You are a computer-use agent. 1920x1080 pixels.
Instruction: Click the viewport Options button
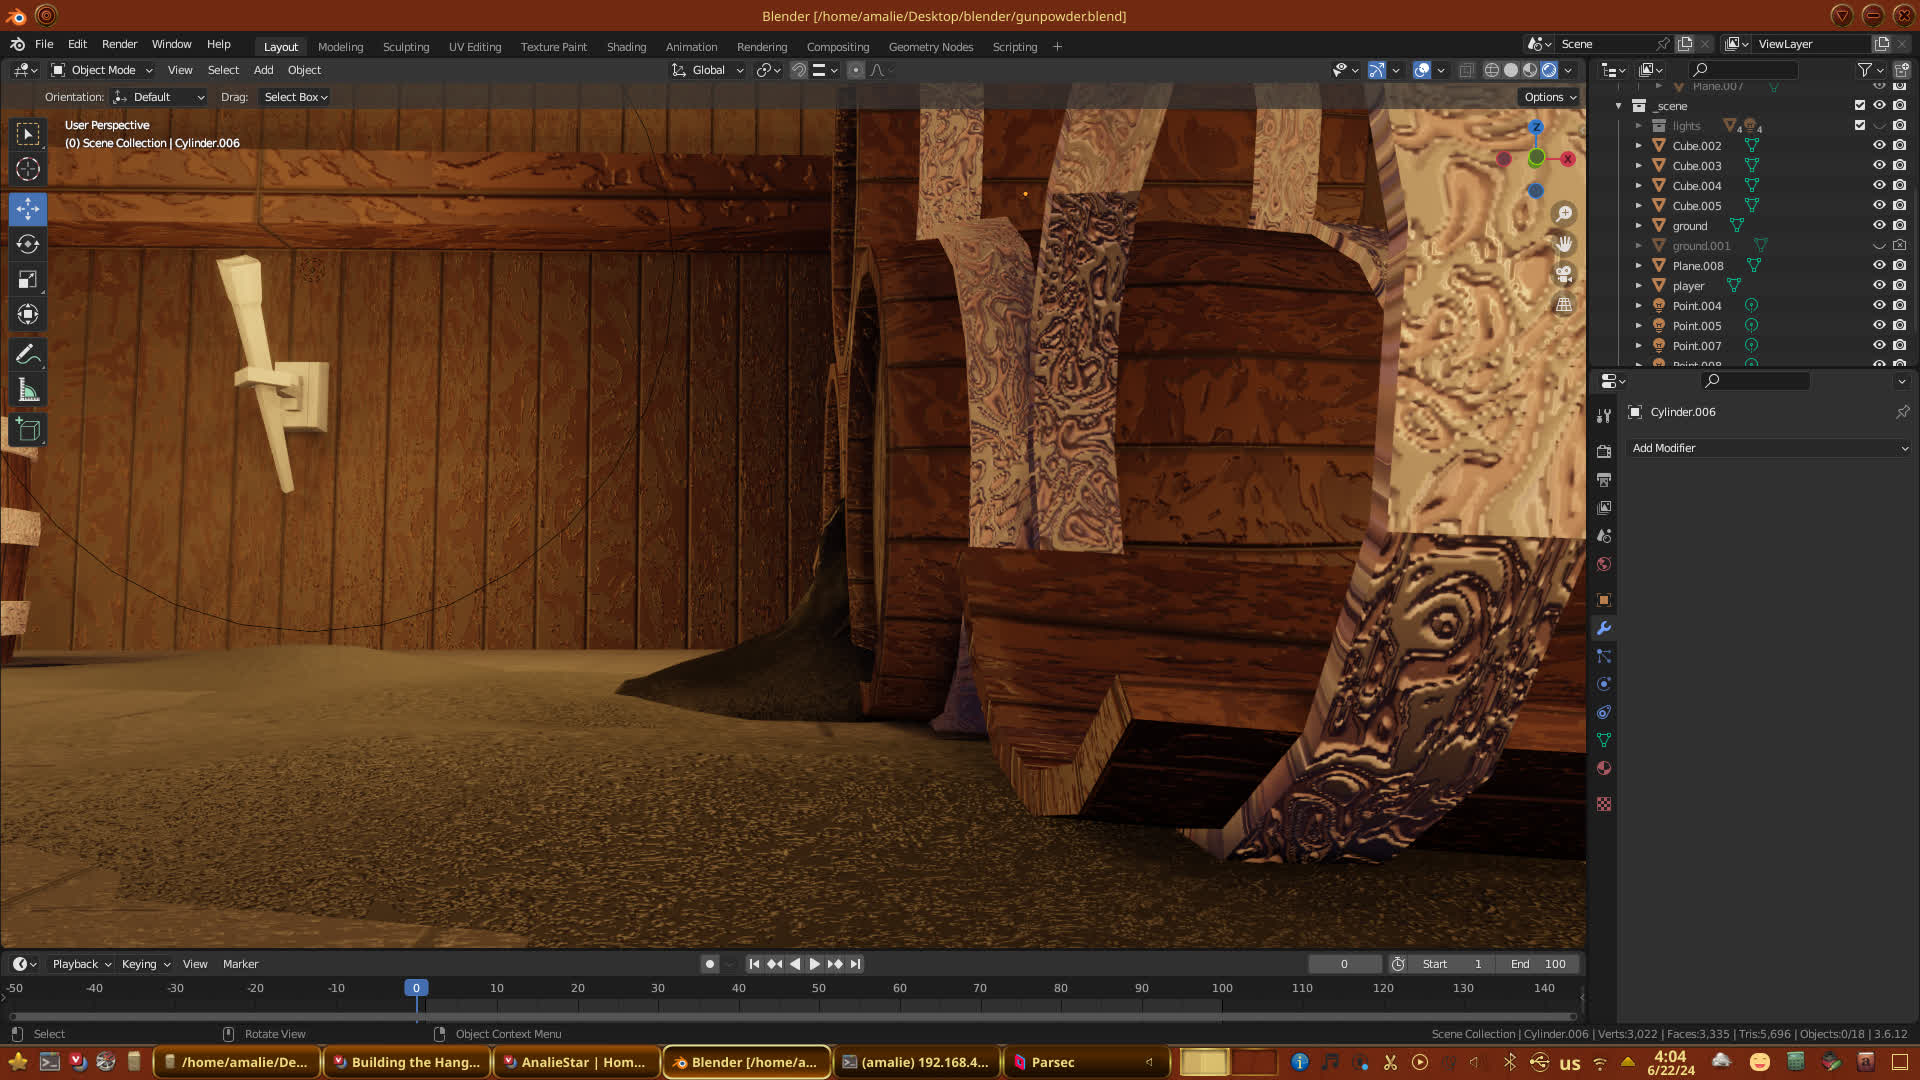point(1549,97)
